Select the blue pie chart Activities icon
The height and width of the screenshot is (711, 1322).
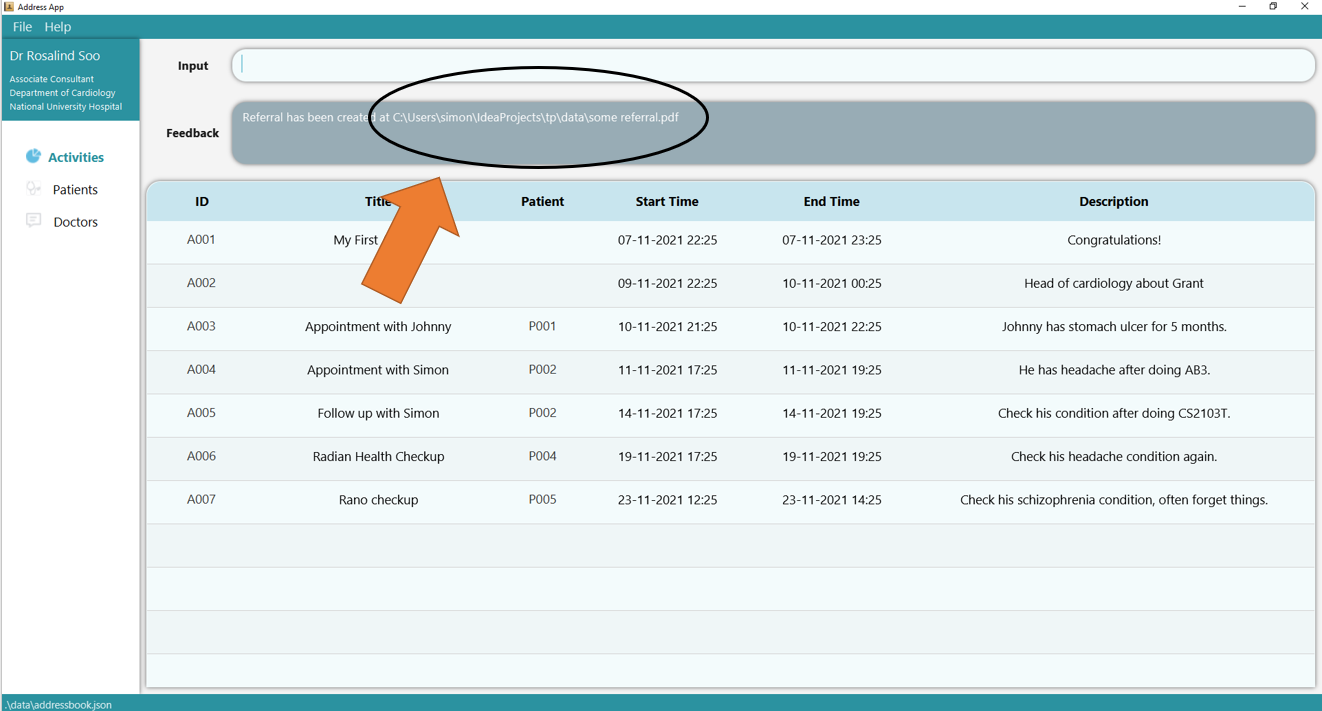coord(32,156)
